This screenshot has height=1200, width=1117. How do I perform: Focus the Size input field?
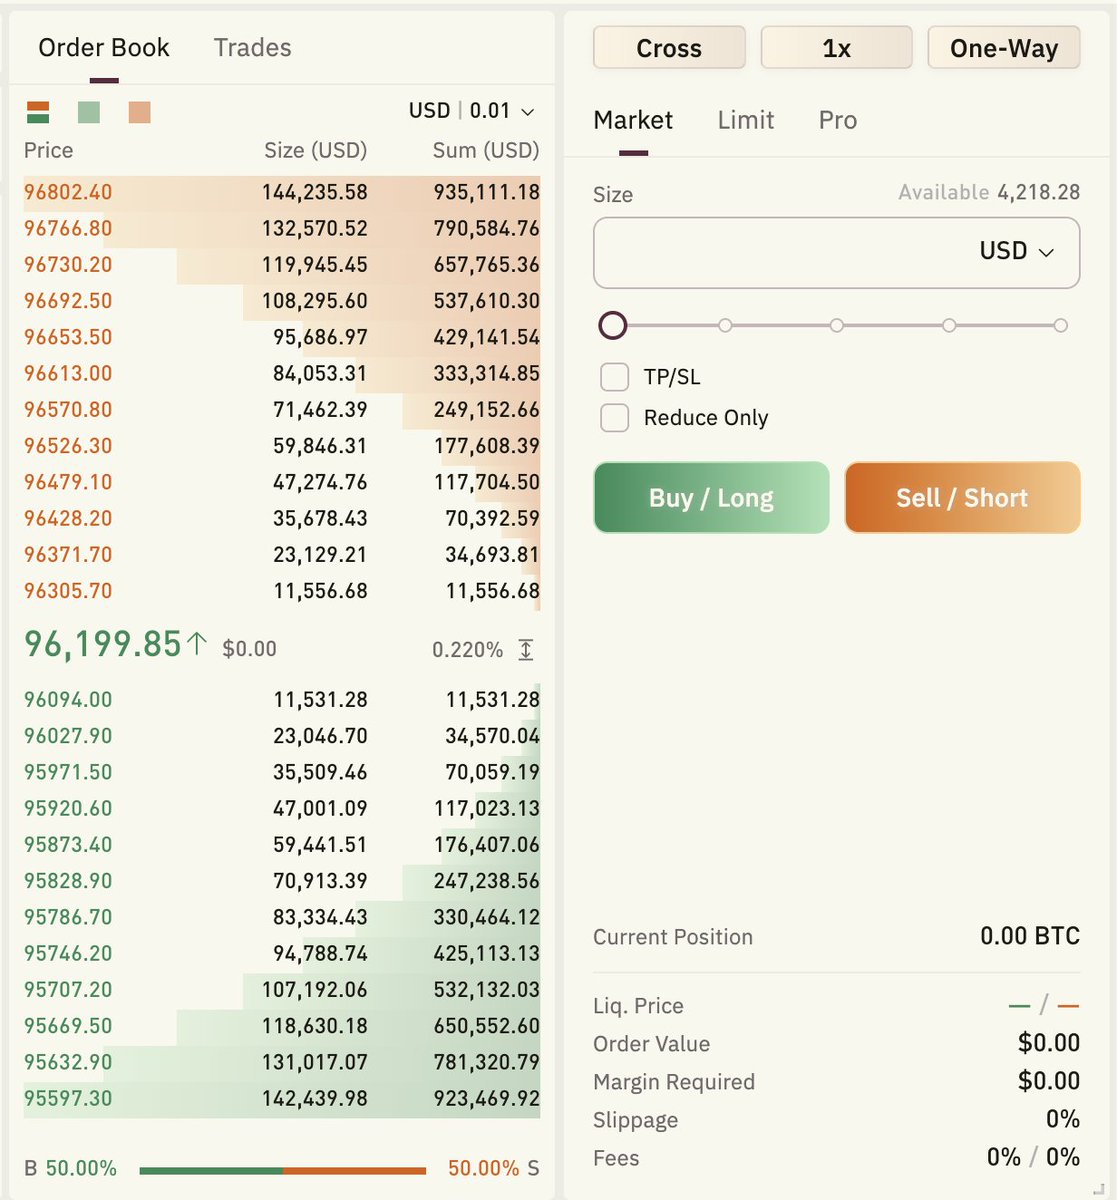pyautogui.click(x=837, y=252)
